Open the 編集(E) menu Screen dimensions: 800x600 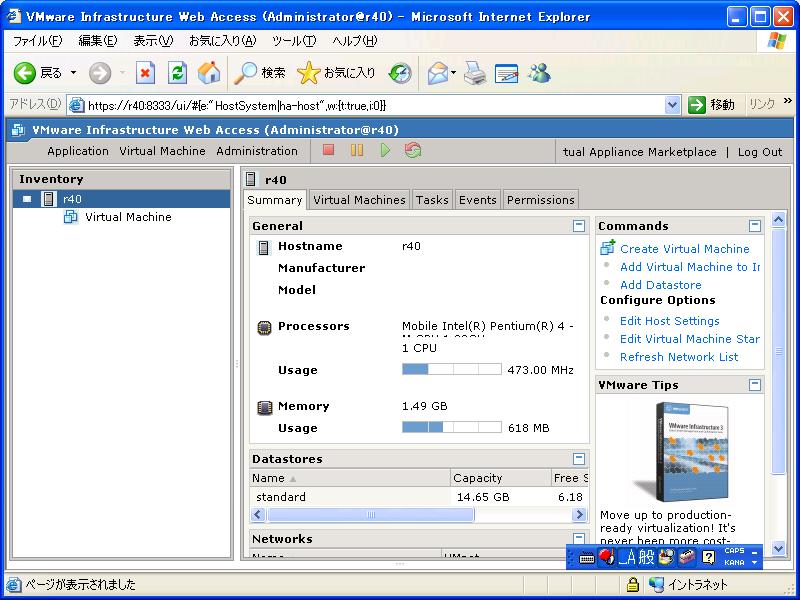pyautogui.click(x=97, y=41)
